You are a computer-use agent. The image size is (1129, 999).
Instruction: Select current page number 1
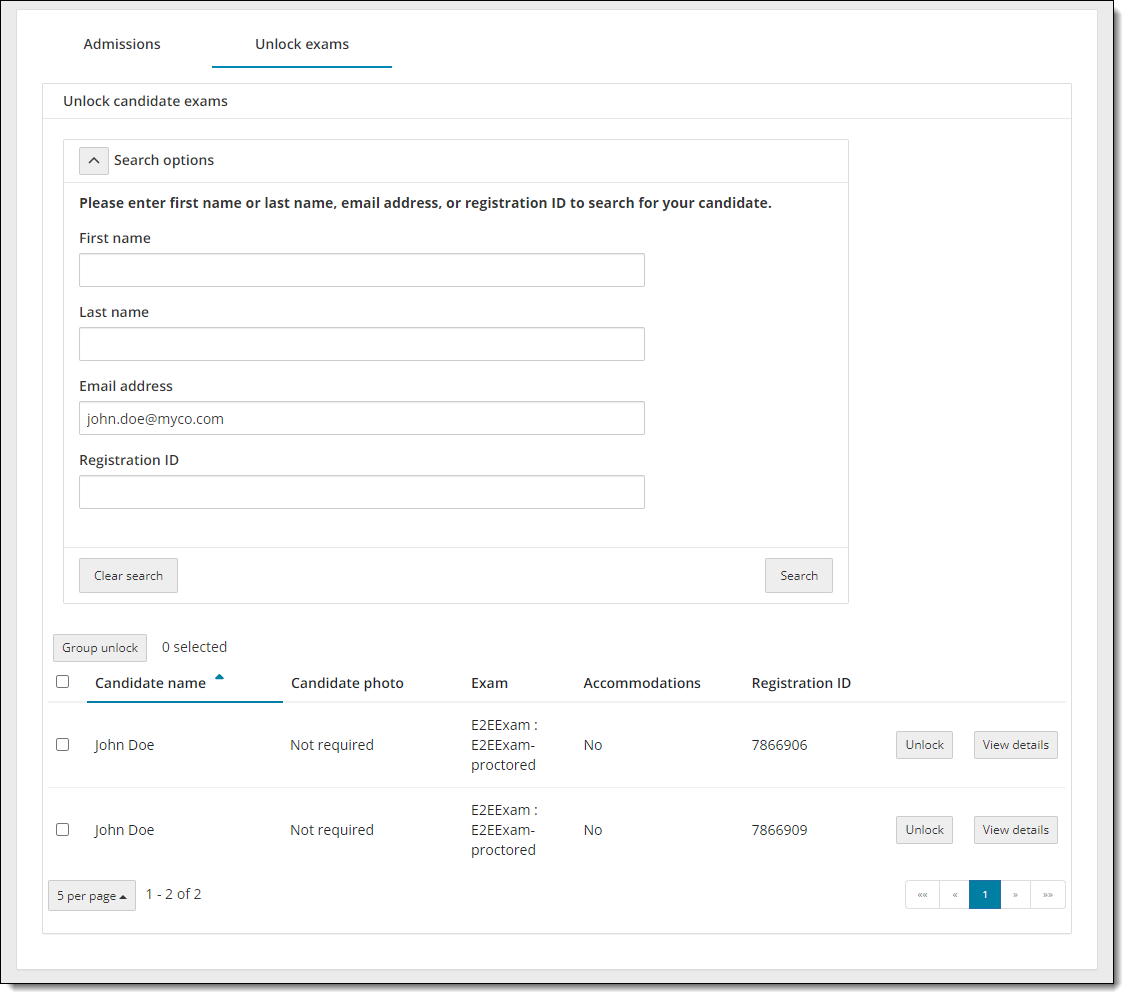click(x=985, y=895)
